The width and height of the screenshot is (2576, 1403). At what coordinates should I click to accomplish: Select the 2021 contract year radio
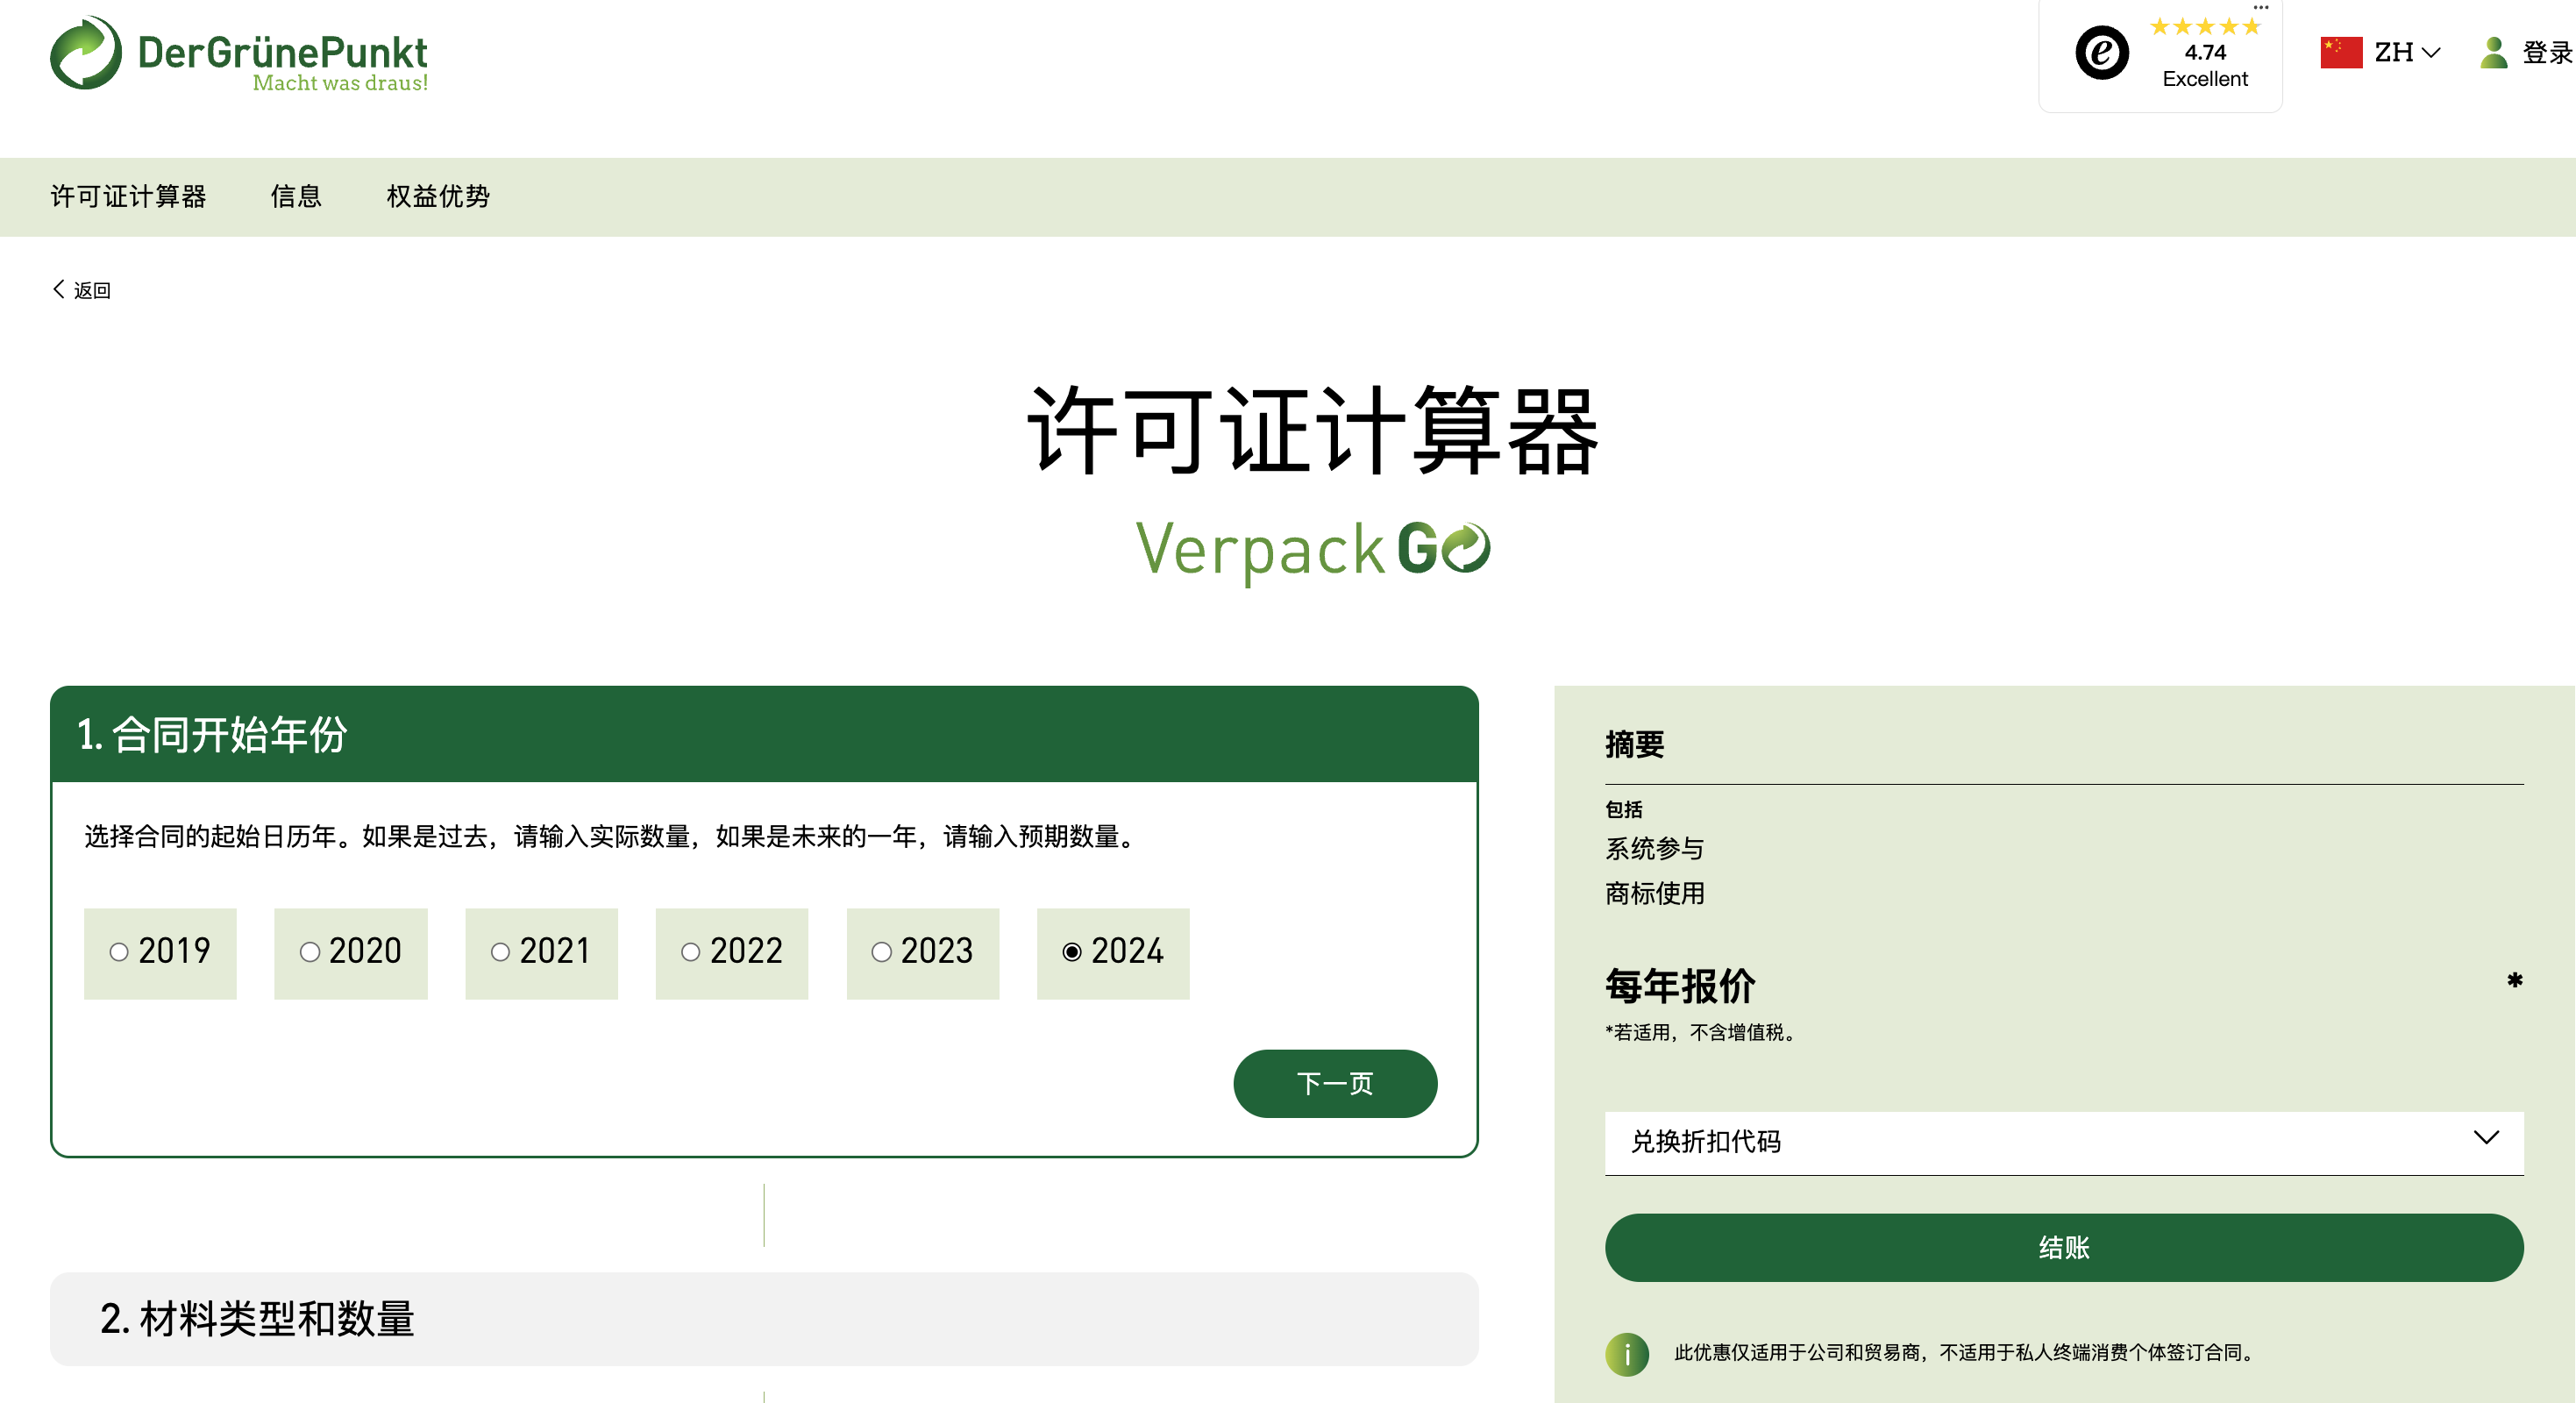(x=500, y=952)
